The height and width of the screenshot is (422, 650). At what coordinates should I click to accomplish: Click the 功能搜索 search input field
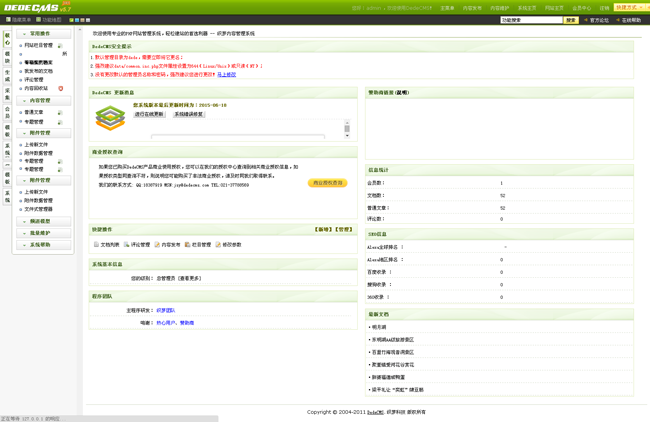(x=531, y=20)
